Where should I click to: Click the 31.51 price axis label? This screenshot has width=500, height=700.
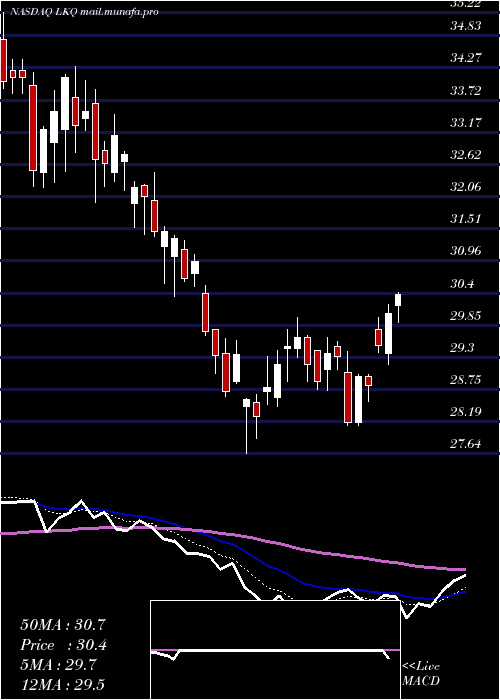pos(466,219)
